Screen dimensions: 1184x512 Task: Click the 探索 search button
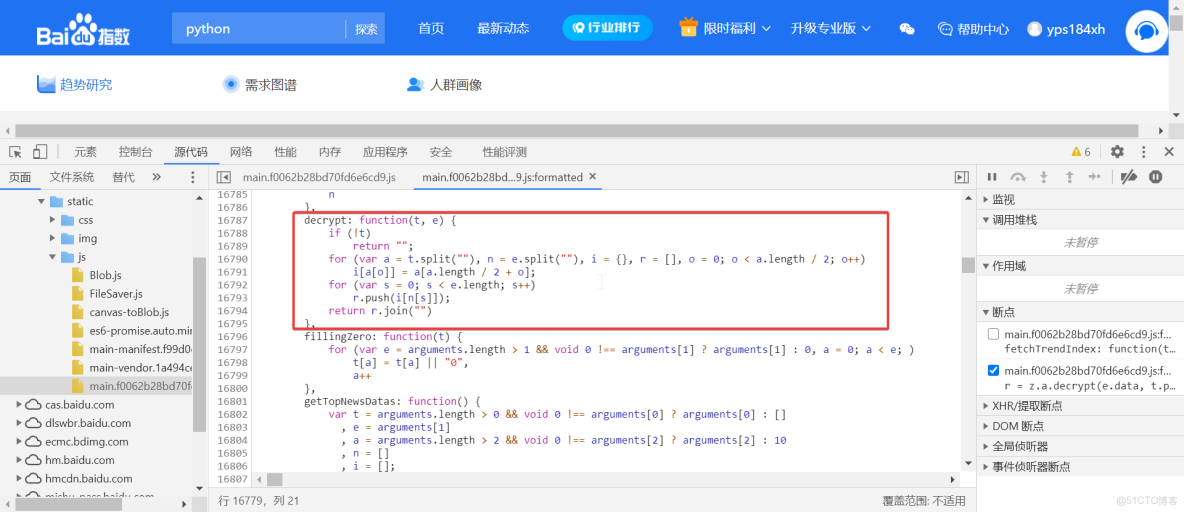tap(366, 29)
